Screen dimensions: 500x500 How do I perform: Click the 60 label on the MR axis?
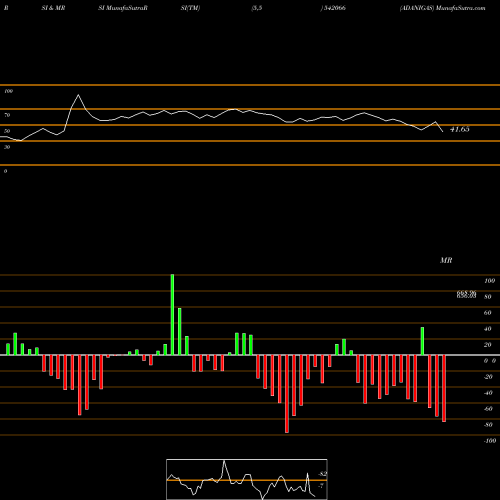point(488,313)
